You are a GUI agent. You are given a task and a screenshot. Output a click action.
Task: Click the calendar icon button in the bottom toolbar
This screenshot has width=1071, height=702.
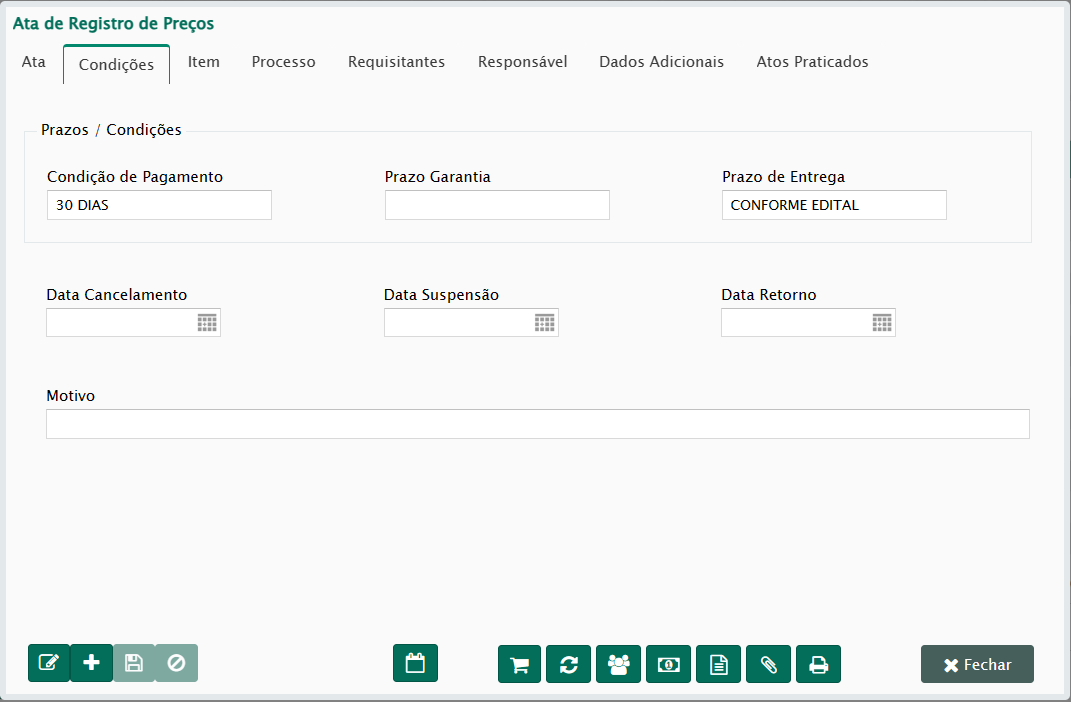coord(415,663)
